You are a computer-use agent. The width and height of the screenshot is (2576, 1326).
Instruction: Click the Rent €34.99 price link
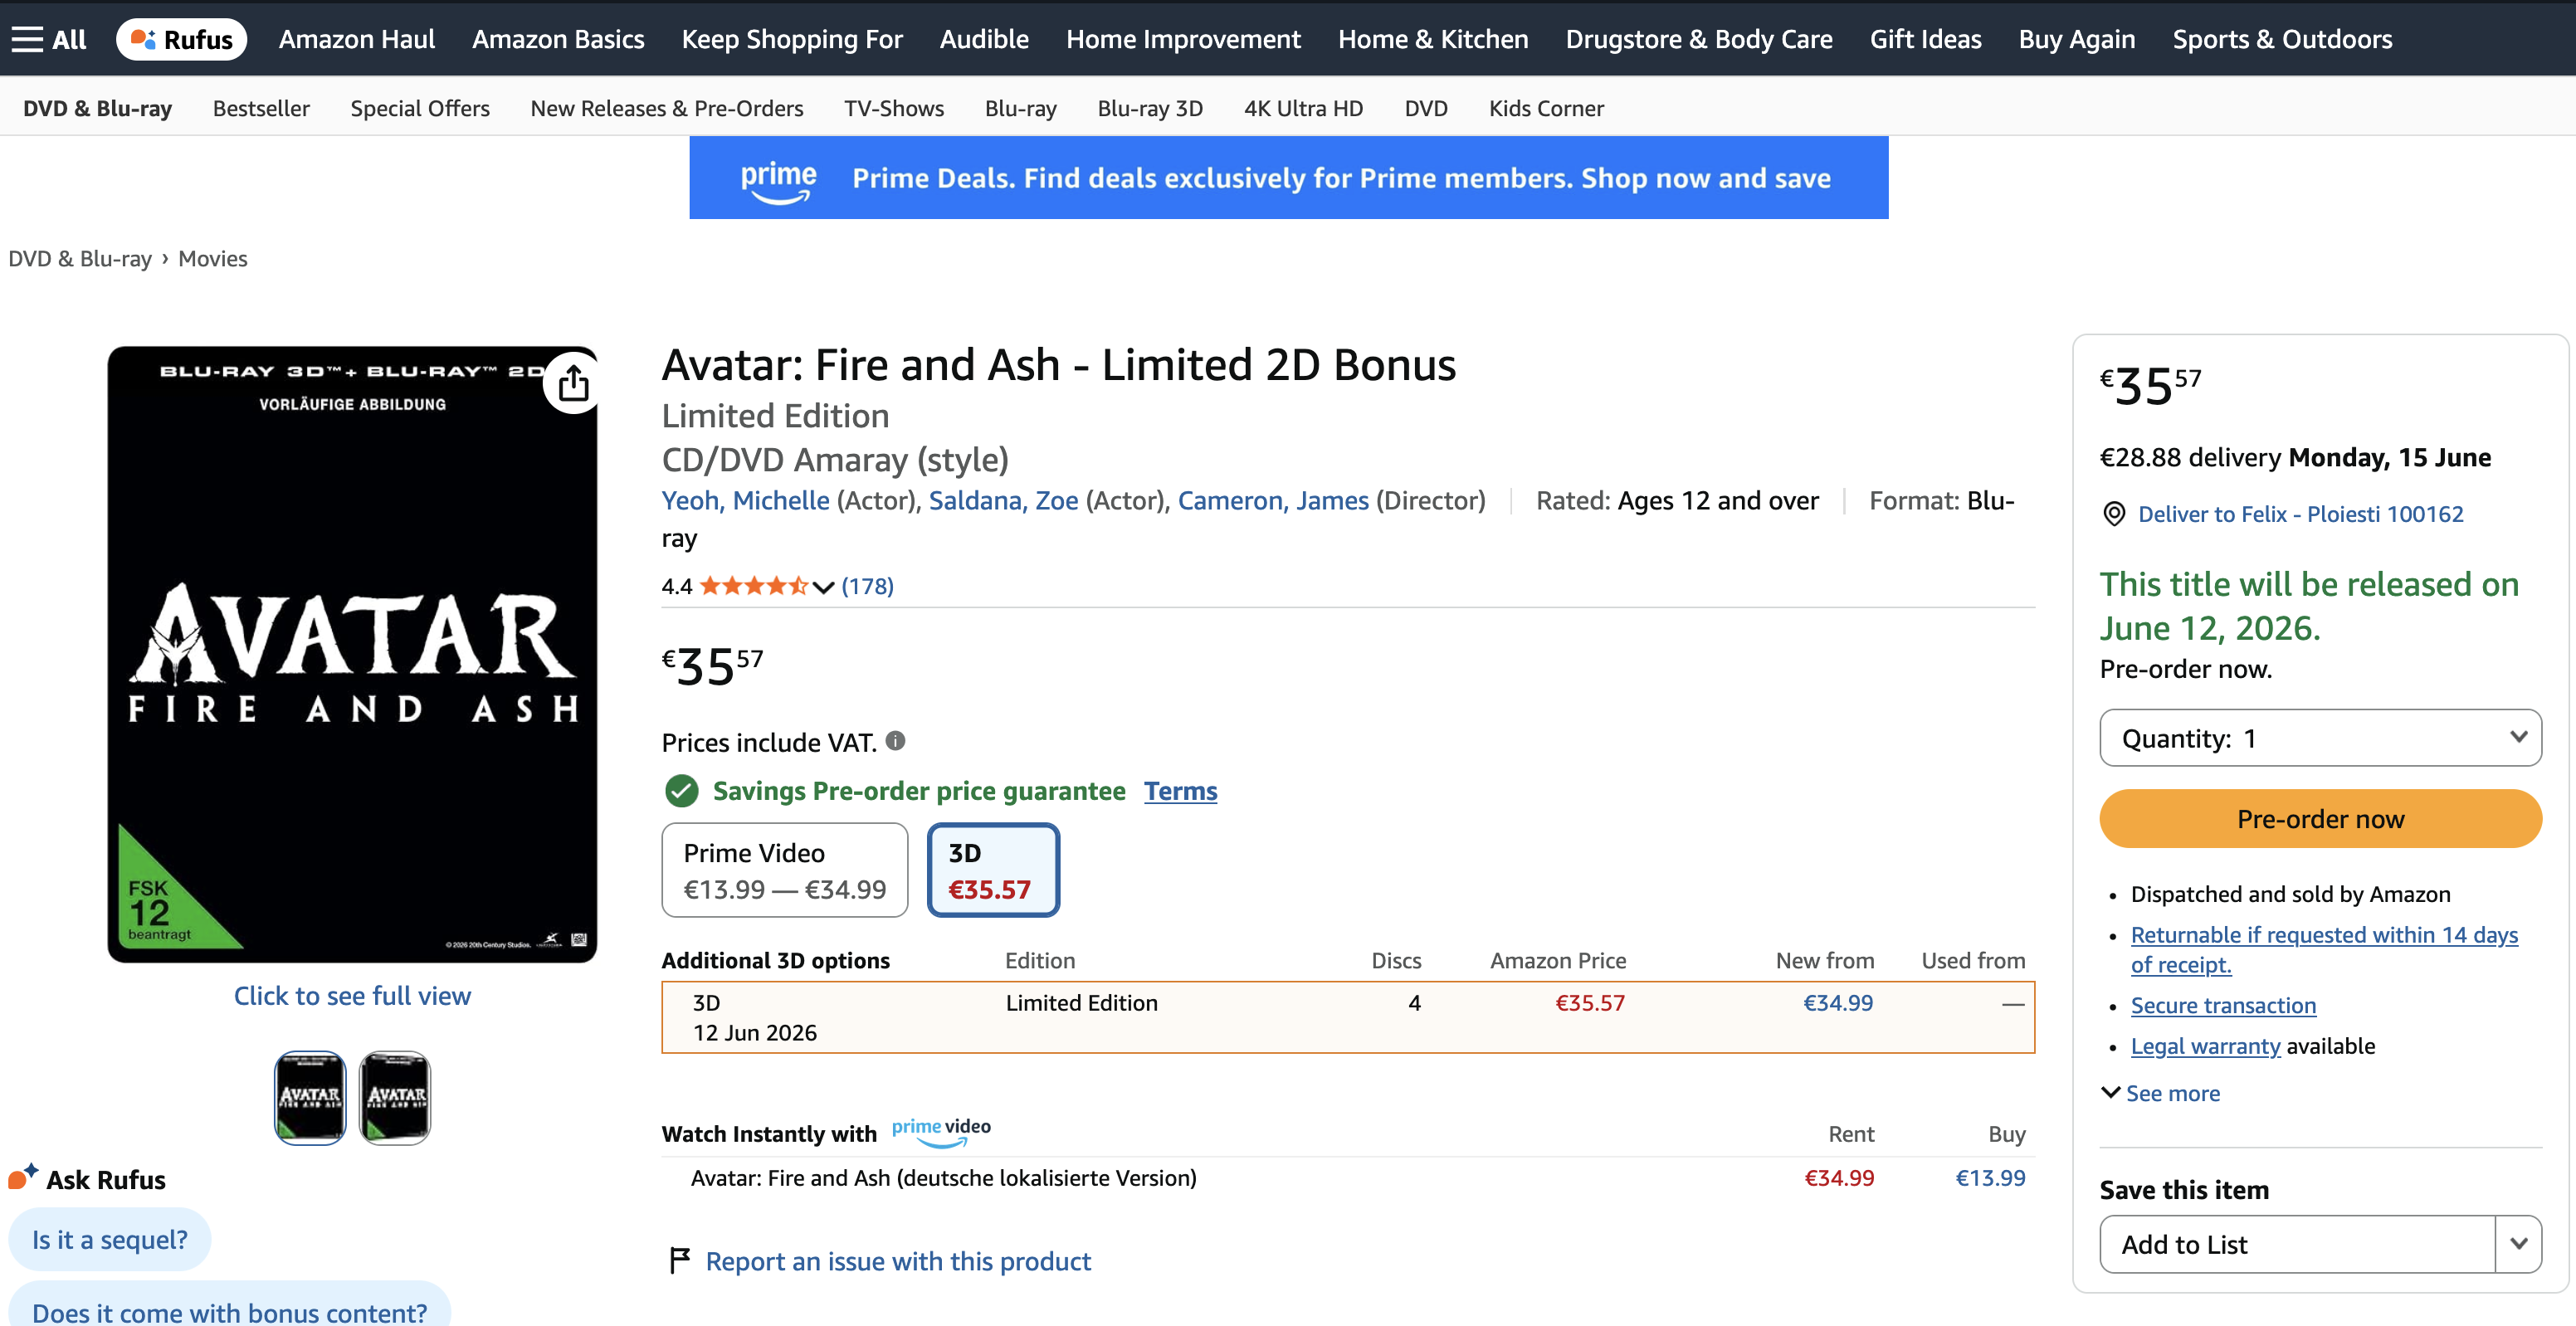[x=1839, y=1178]
